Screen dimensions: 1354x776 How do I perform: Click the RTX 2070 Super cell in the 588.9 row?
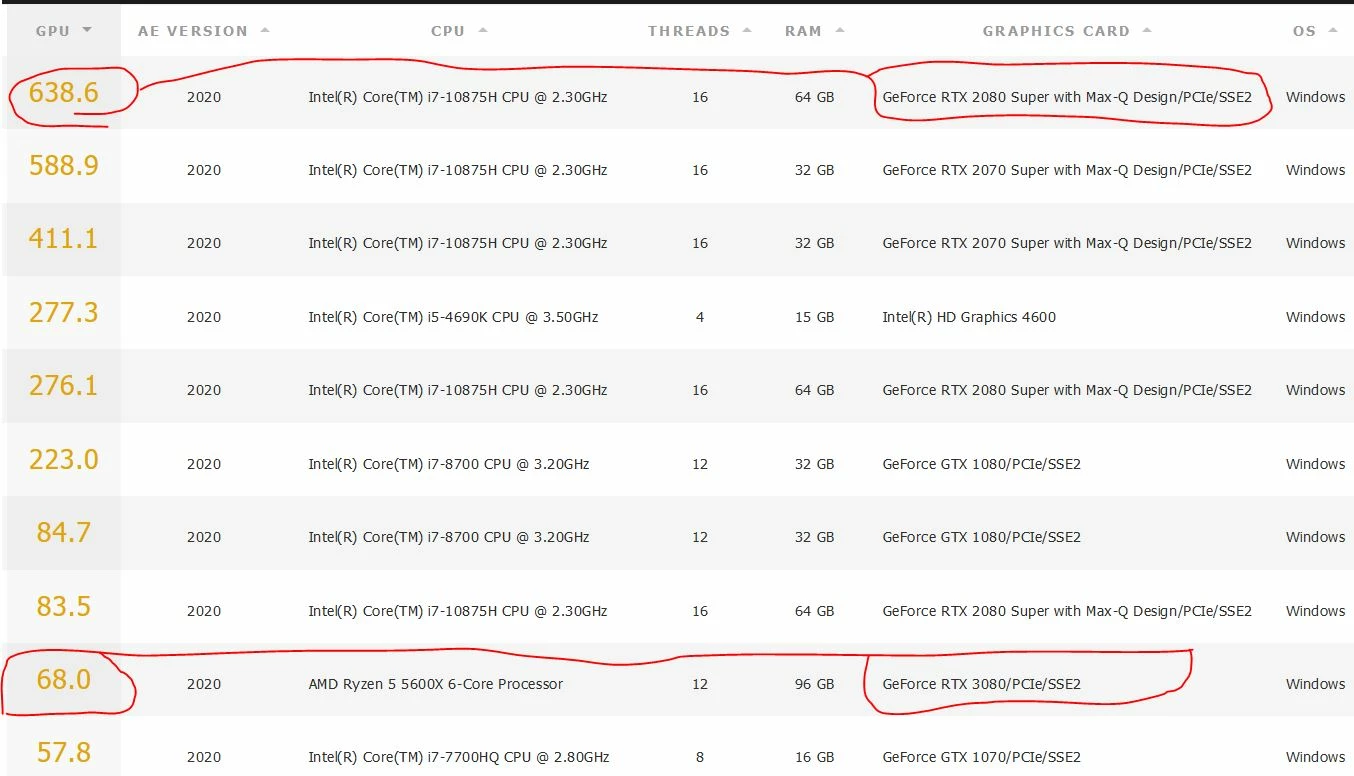(x=1067, y=170)
